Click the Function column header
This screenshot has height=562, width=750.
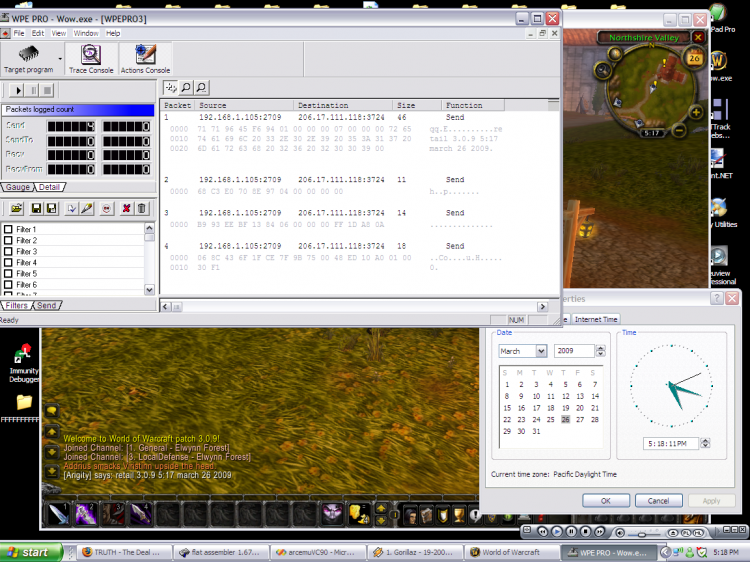point(473,105)
